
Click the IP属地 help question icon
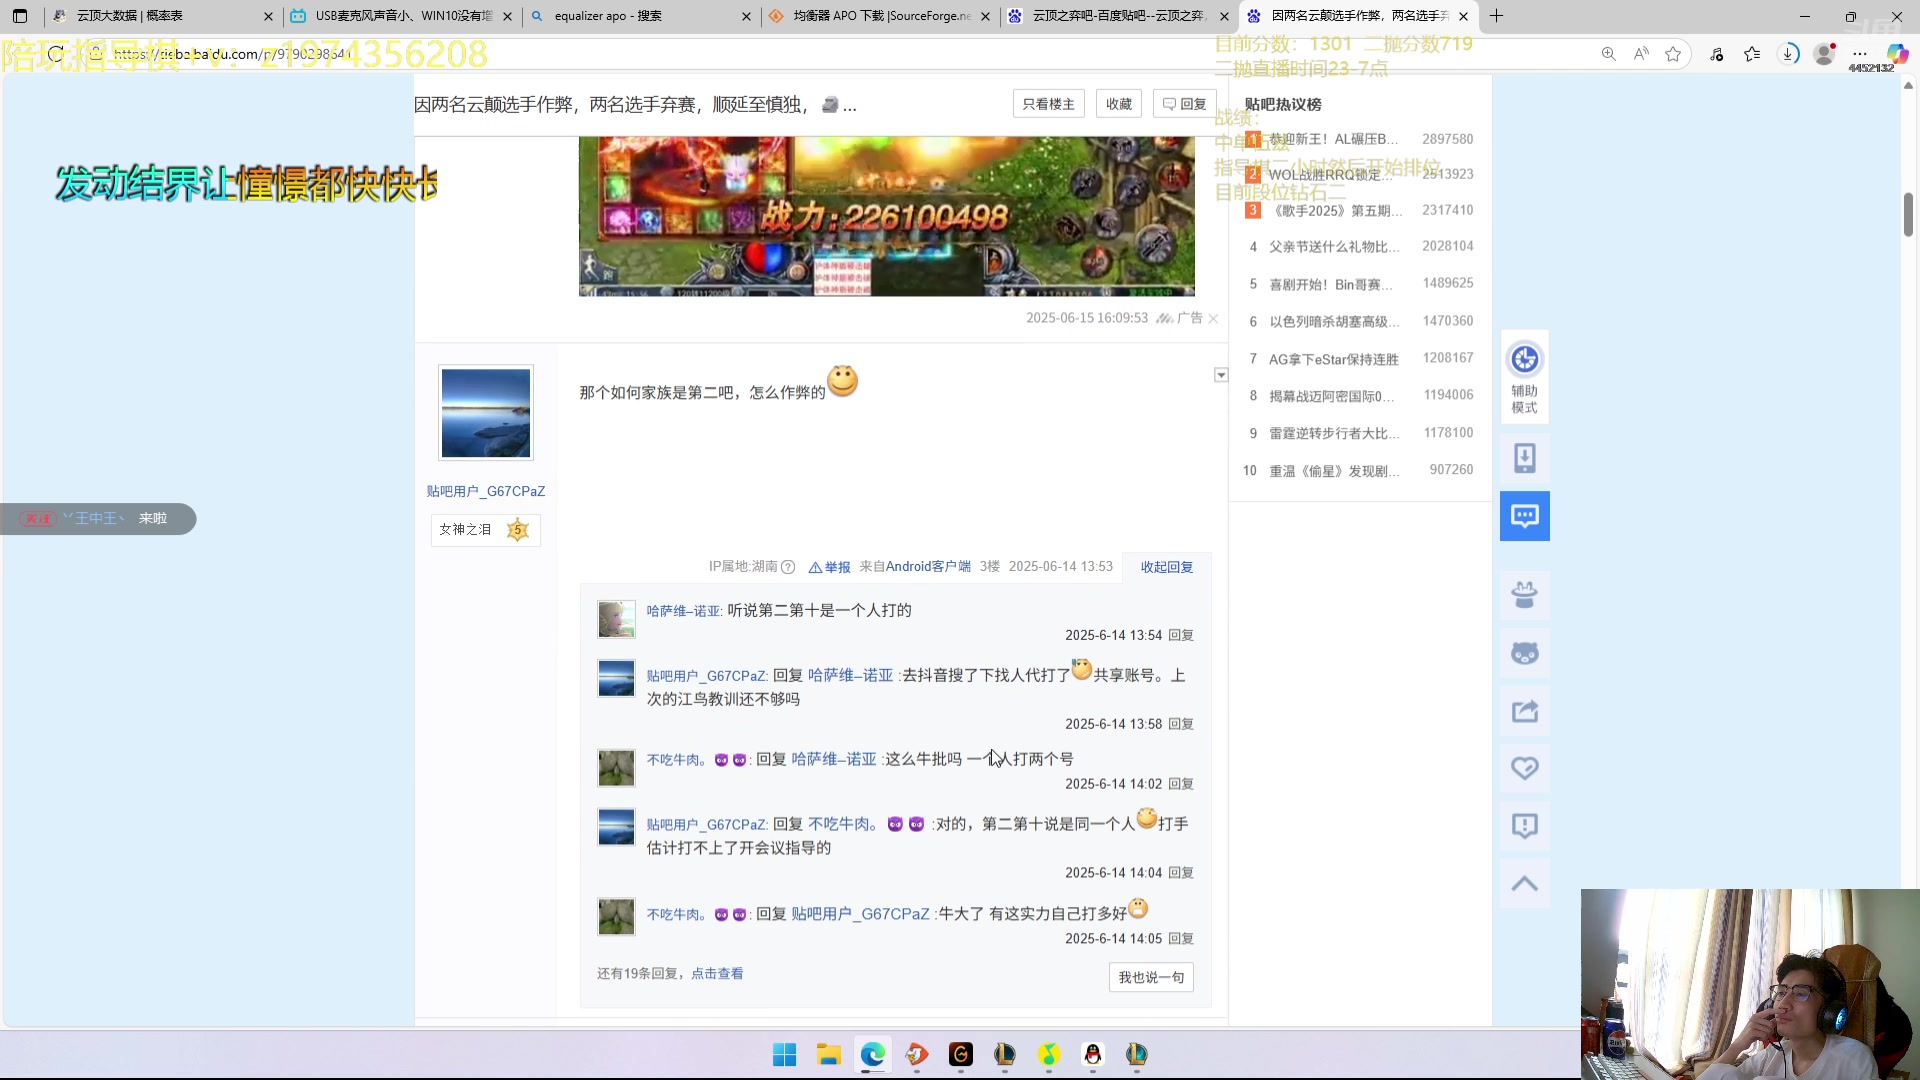(788, 567)
